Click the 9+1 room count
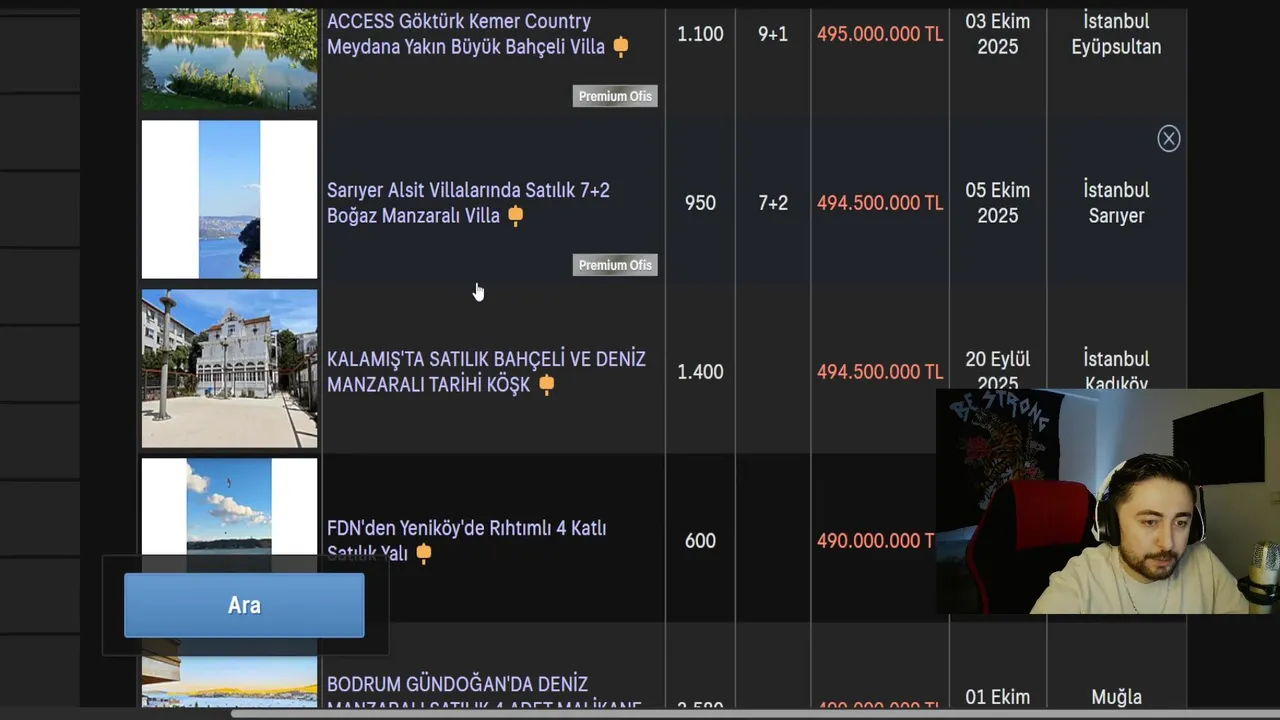Viewport: 1280px width, 720px height. tap(773, 34)
